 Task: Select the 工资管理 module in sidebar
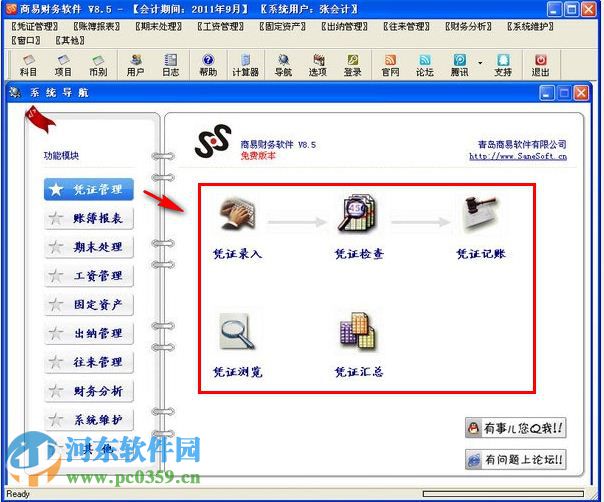[x=89, y=276]
